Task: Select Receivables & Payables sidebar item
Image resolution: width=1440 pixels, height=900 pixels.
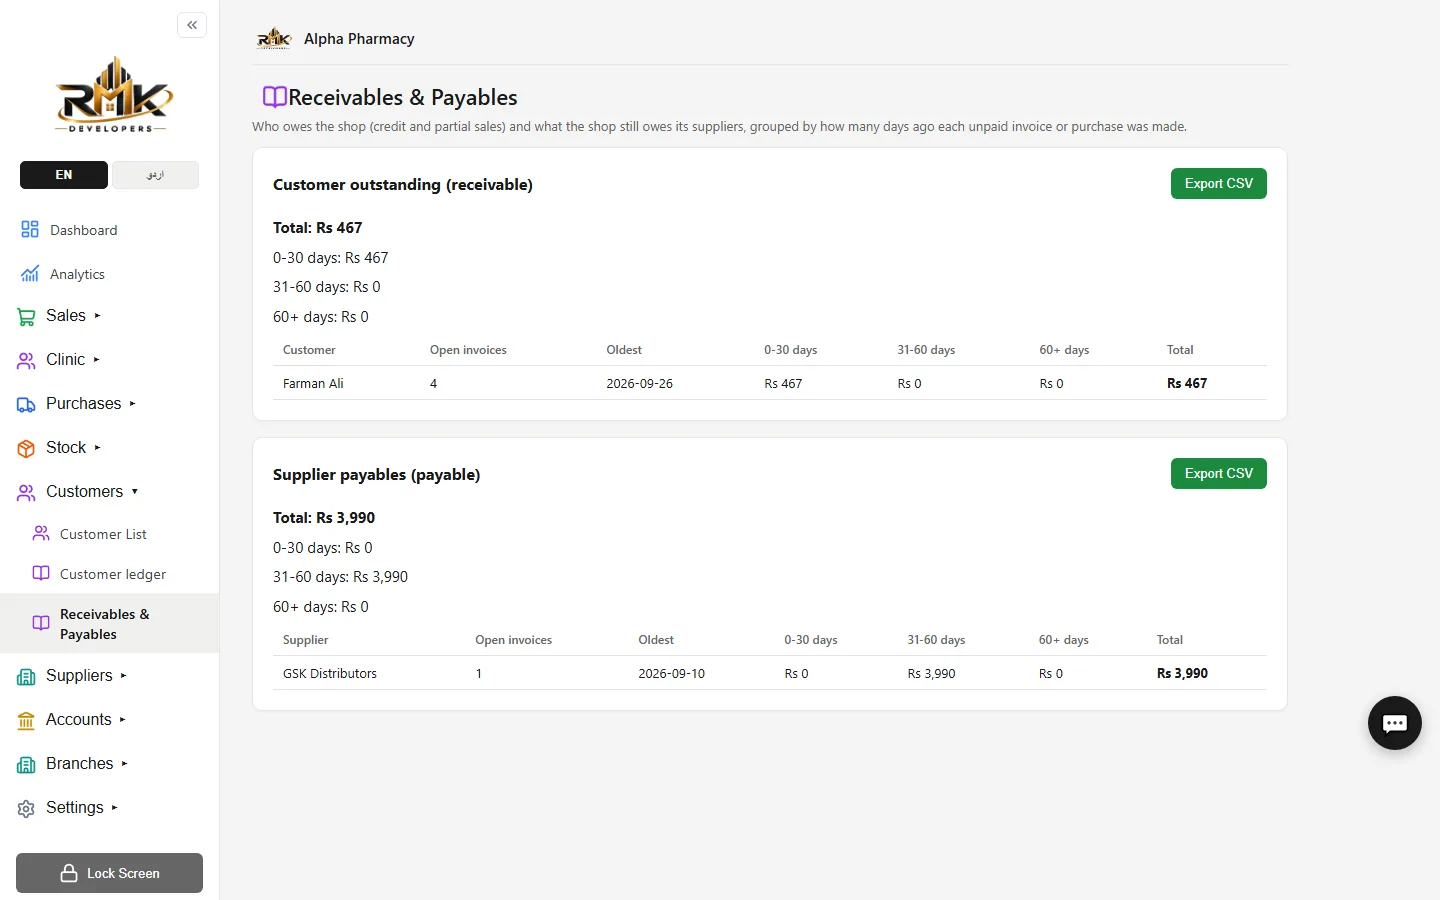Action: click(109, 624)
